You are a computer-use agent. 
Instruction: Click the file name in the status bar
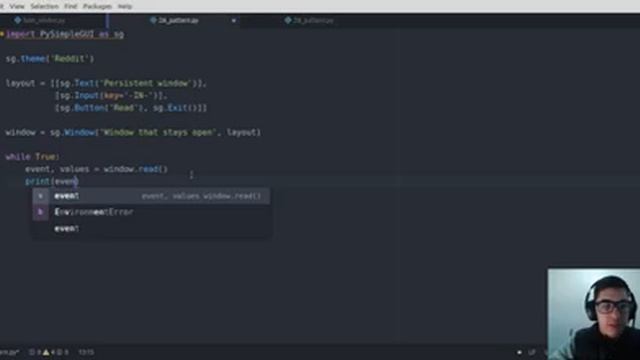(x=9, y=352)
